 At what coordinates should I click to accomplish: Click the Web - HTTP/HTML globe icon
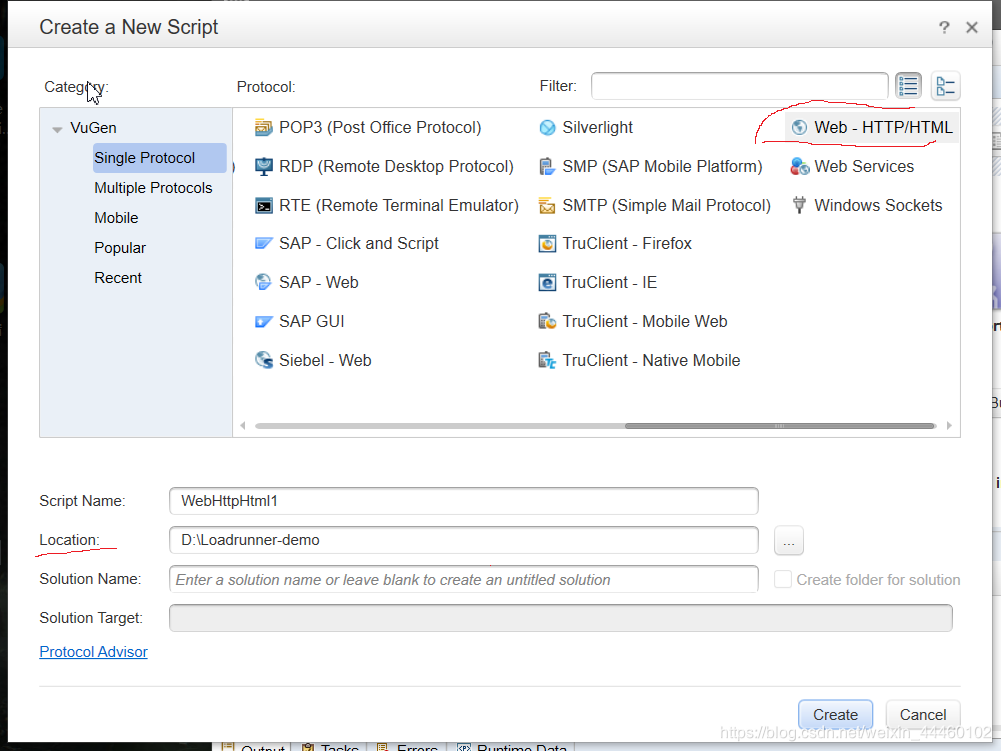pos(799,128)
